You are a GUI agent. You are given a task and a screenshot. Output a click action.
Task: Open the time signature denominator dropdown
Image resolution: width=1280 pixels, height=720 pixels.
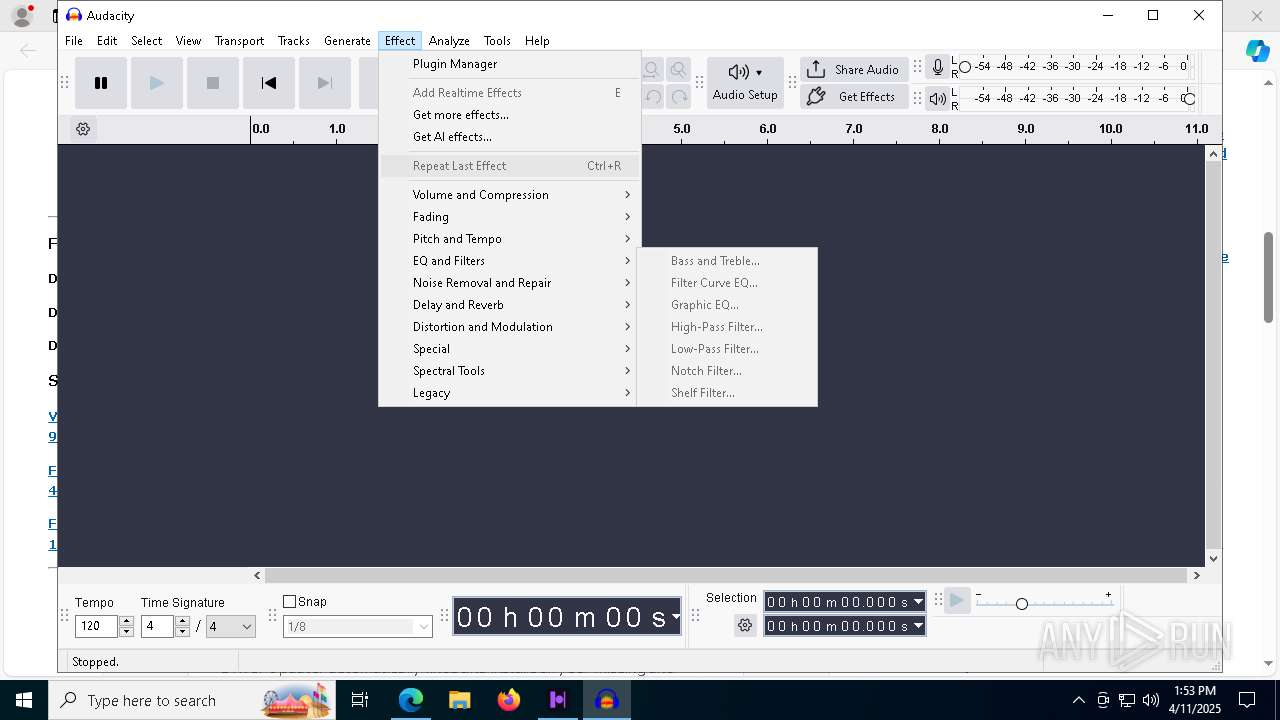231,626
